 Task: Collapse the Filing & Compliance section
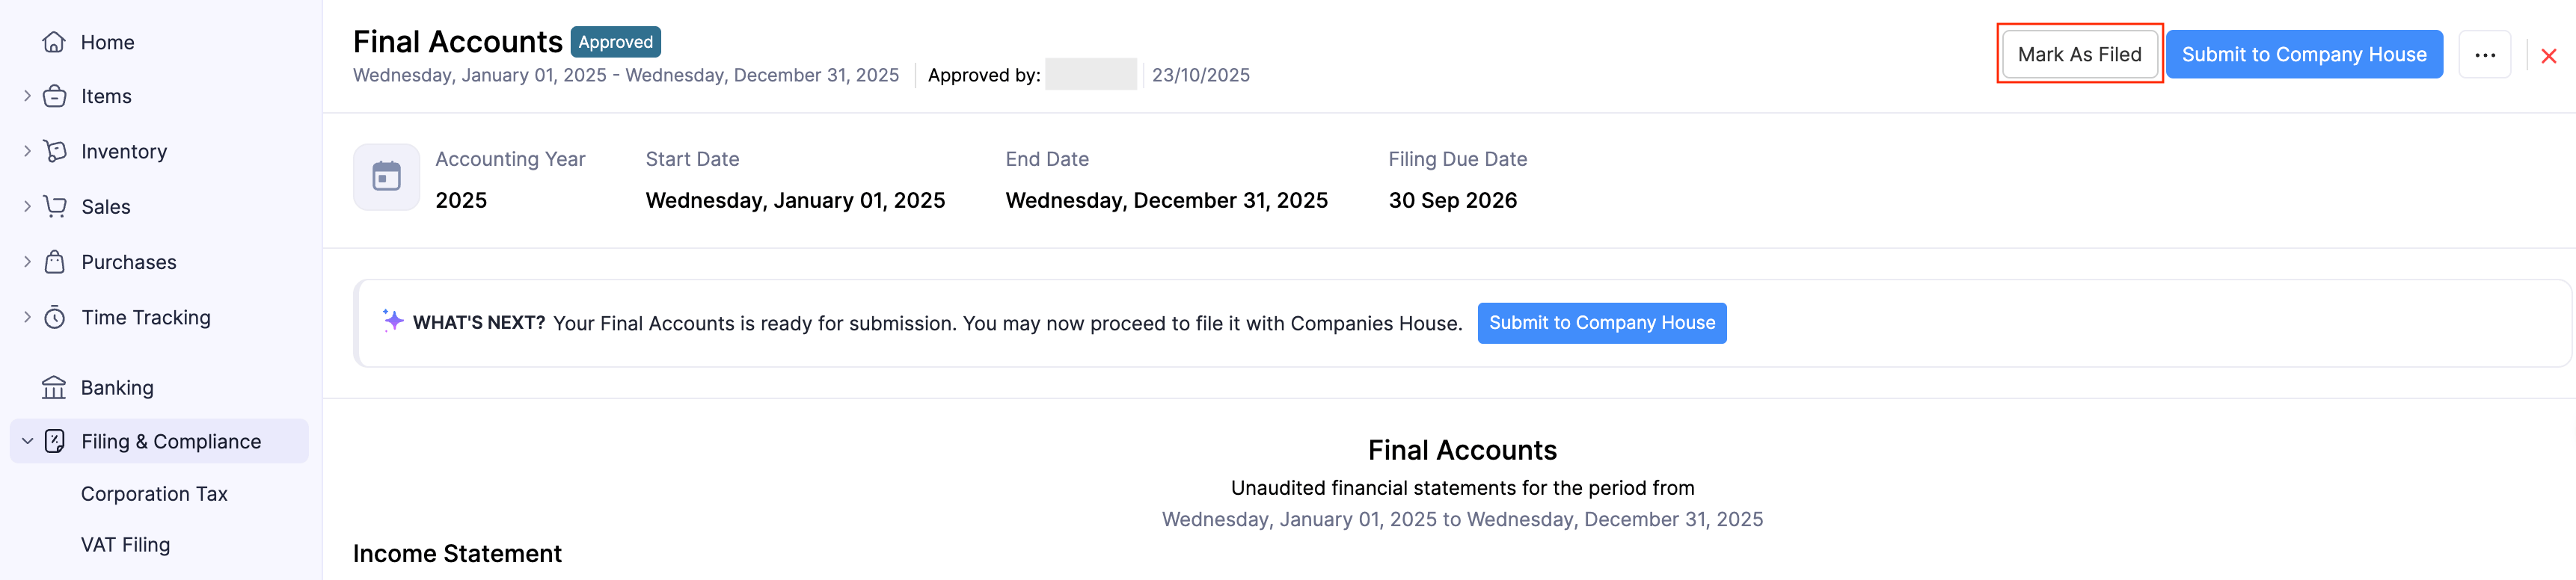pyautogui.click(x=27, y=441)
